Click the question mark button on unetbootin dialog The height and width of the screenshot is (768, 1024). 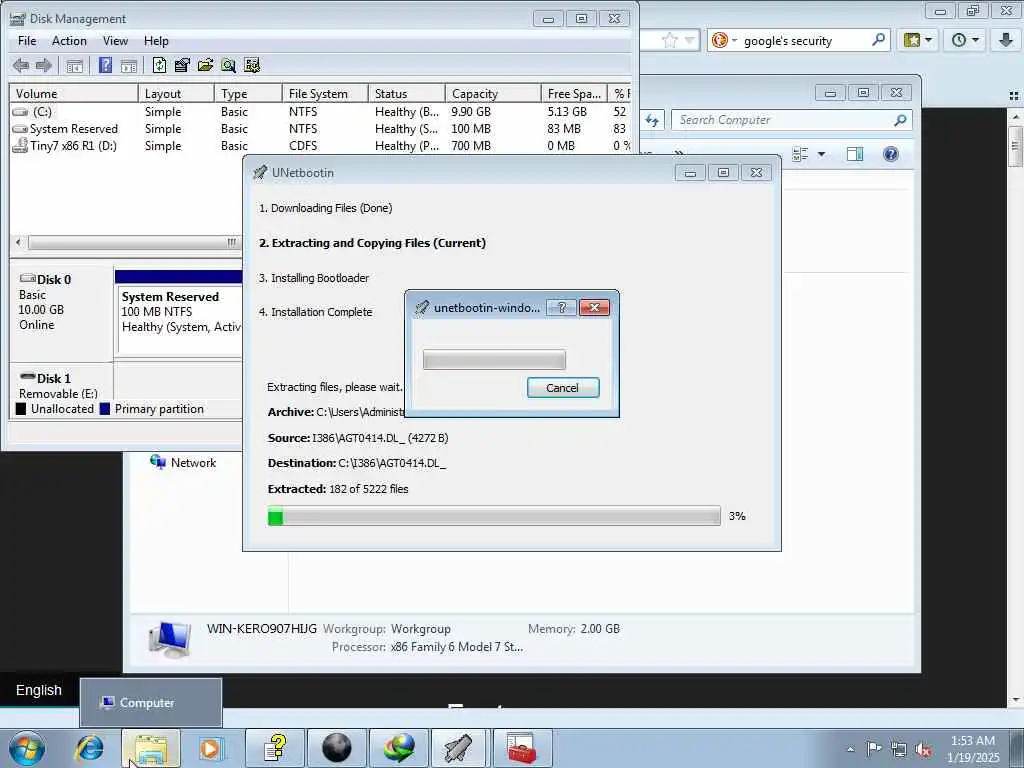click(562, 308)
